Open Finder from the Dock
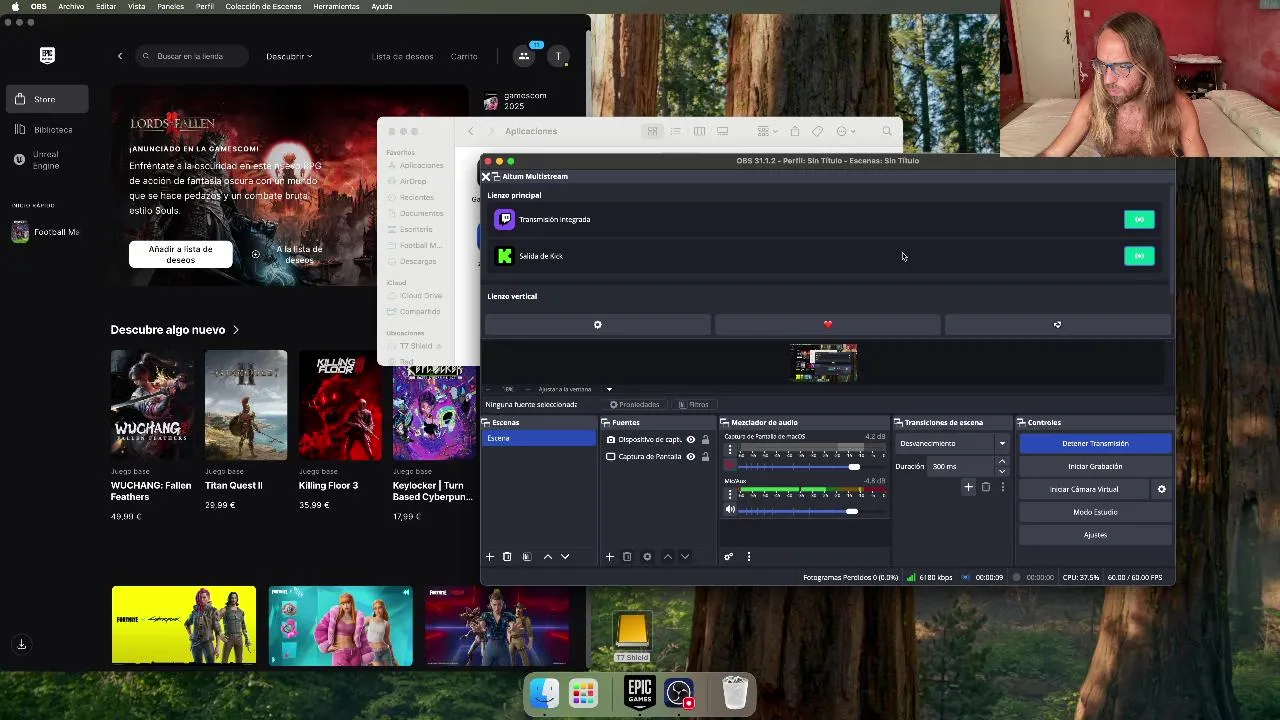 click(x=544, y=693)
